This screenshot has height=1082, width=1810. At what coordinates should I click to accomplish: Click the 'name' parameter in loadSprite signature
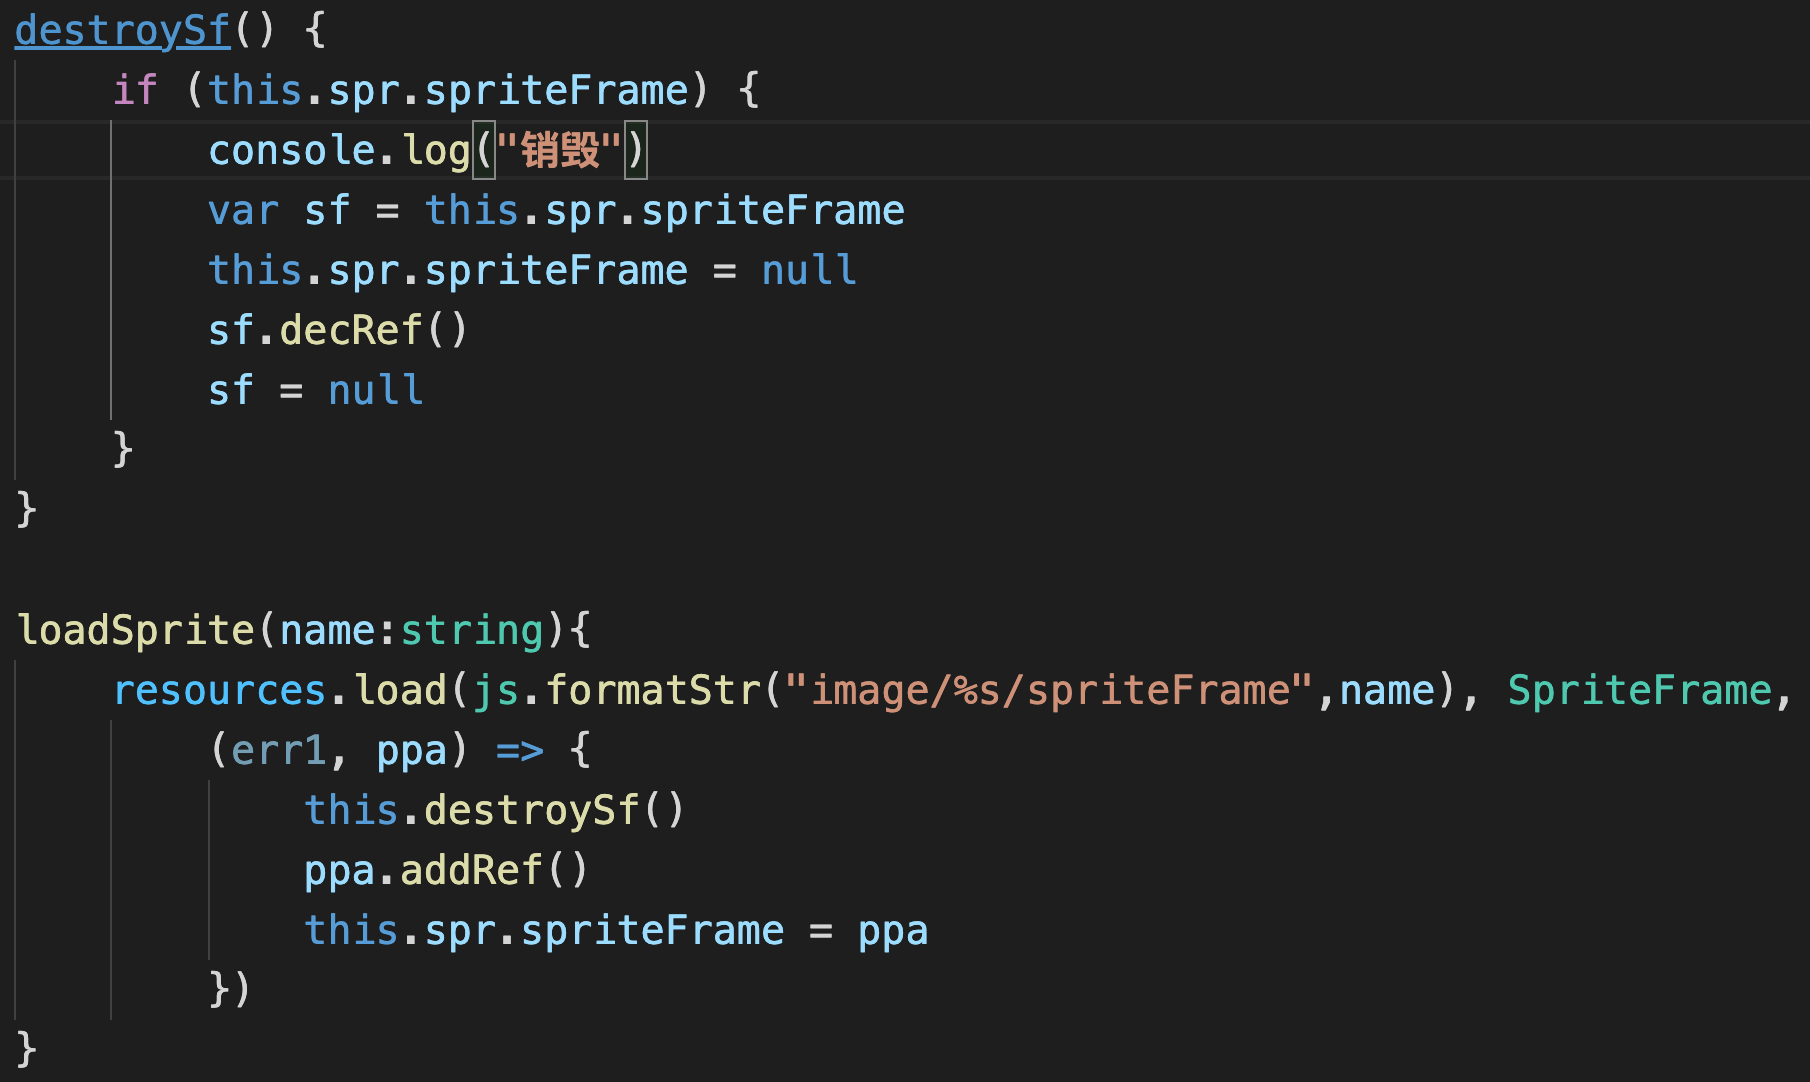327,630
